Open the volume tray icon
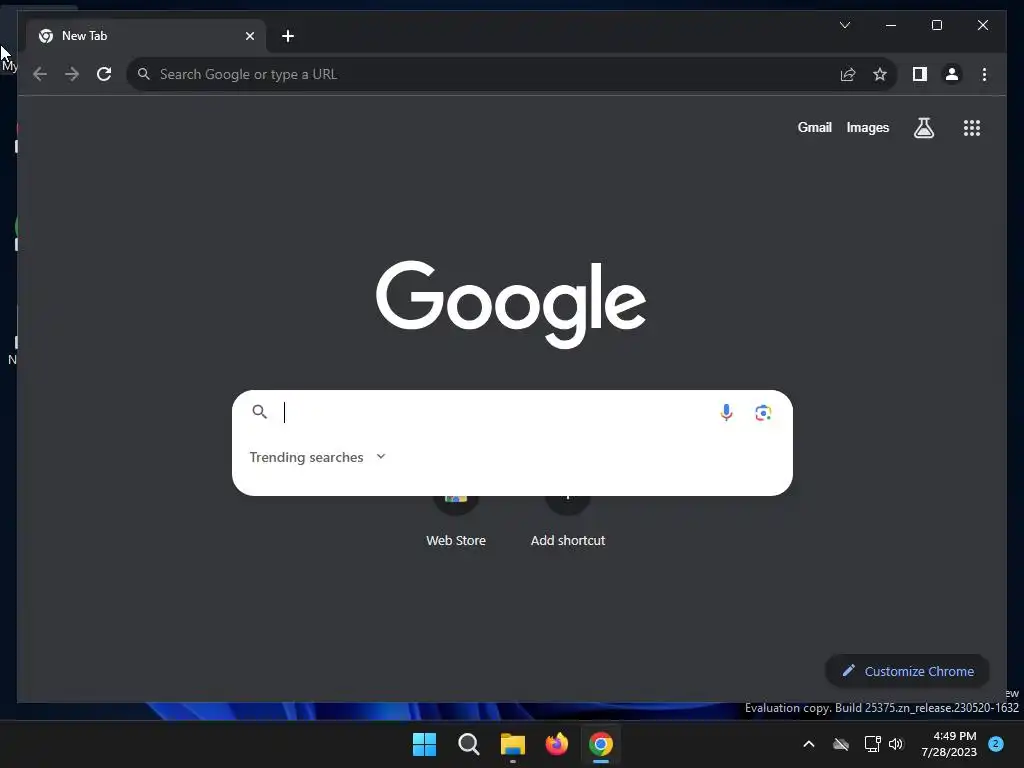The height and width of the screenshot is (768, 1024). coord(896,744)
